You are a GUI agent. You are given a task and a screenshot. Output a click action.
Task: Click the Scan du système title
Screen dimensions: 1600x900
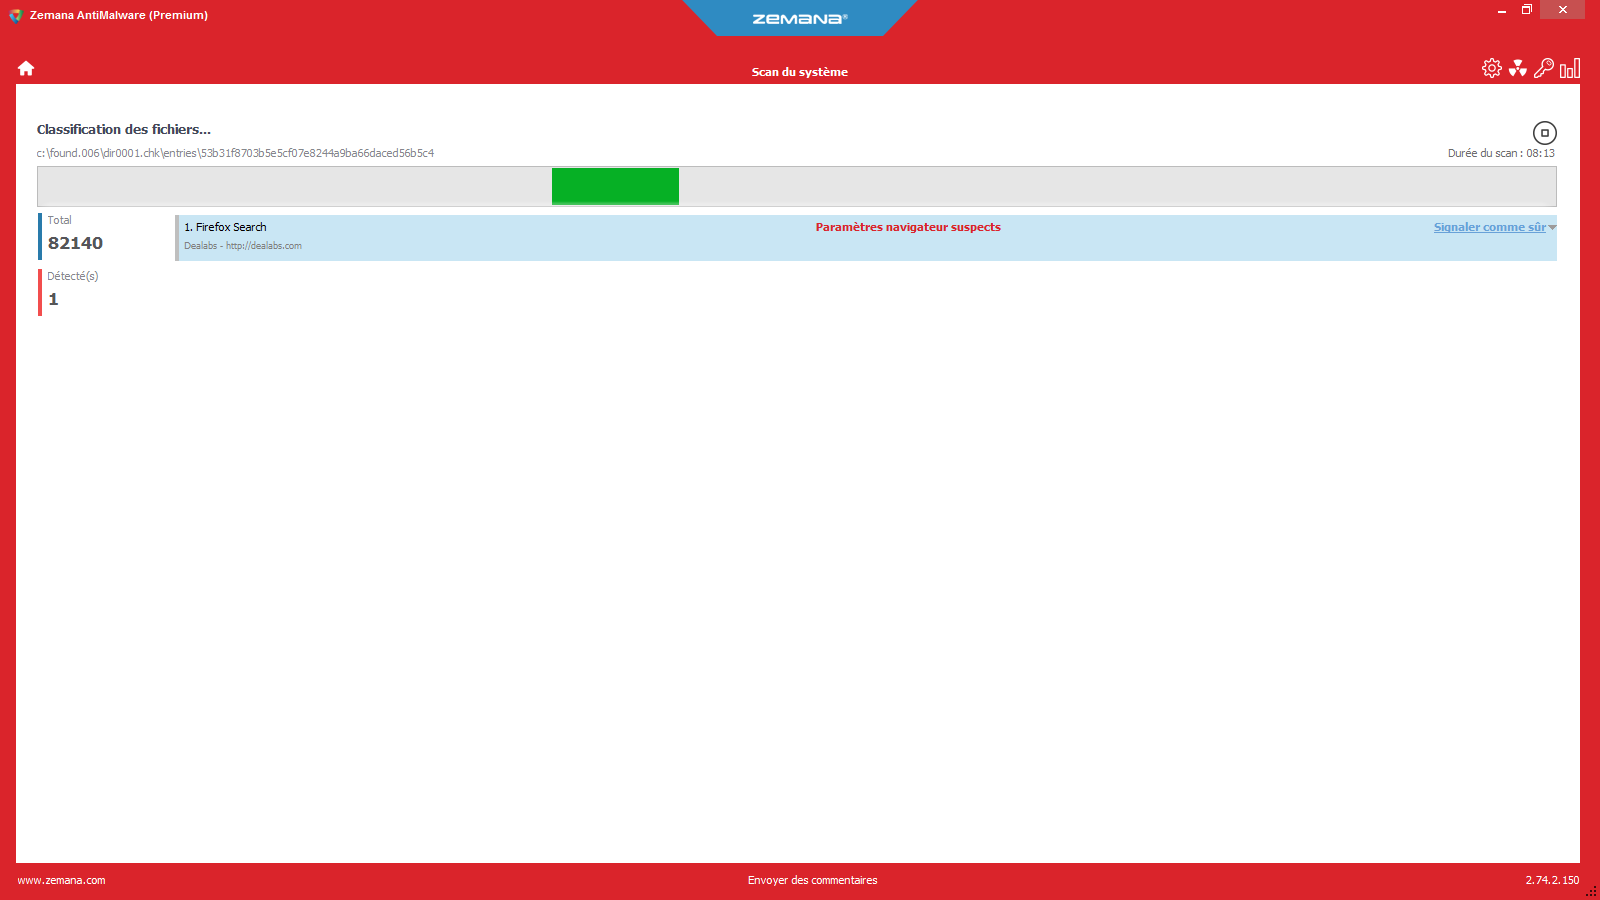click(x=800, y=72)
